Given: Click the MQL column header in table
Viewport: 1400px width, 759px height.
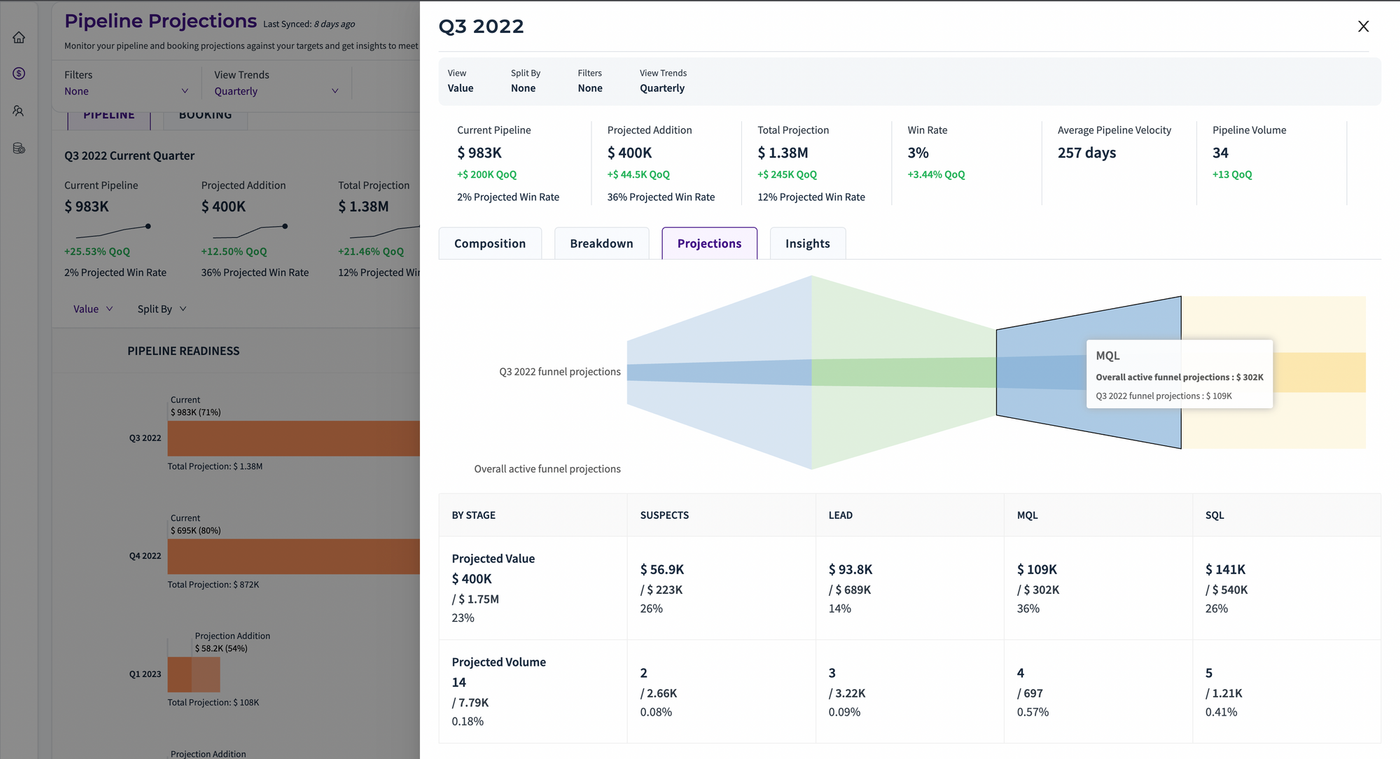Looking at the screenshot, I should pos(1027,515).
